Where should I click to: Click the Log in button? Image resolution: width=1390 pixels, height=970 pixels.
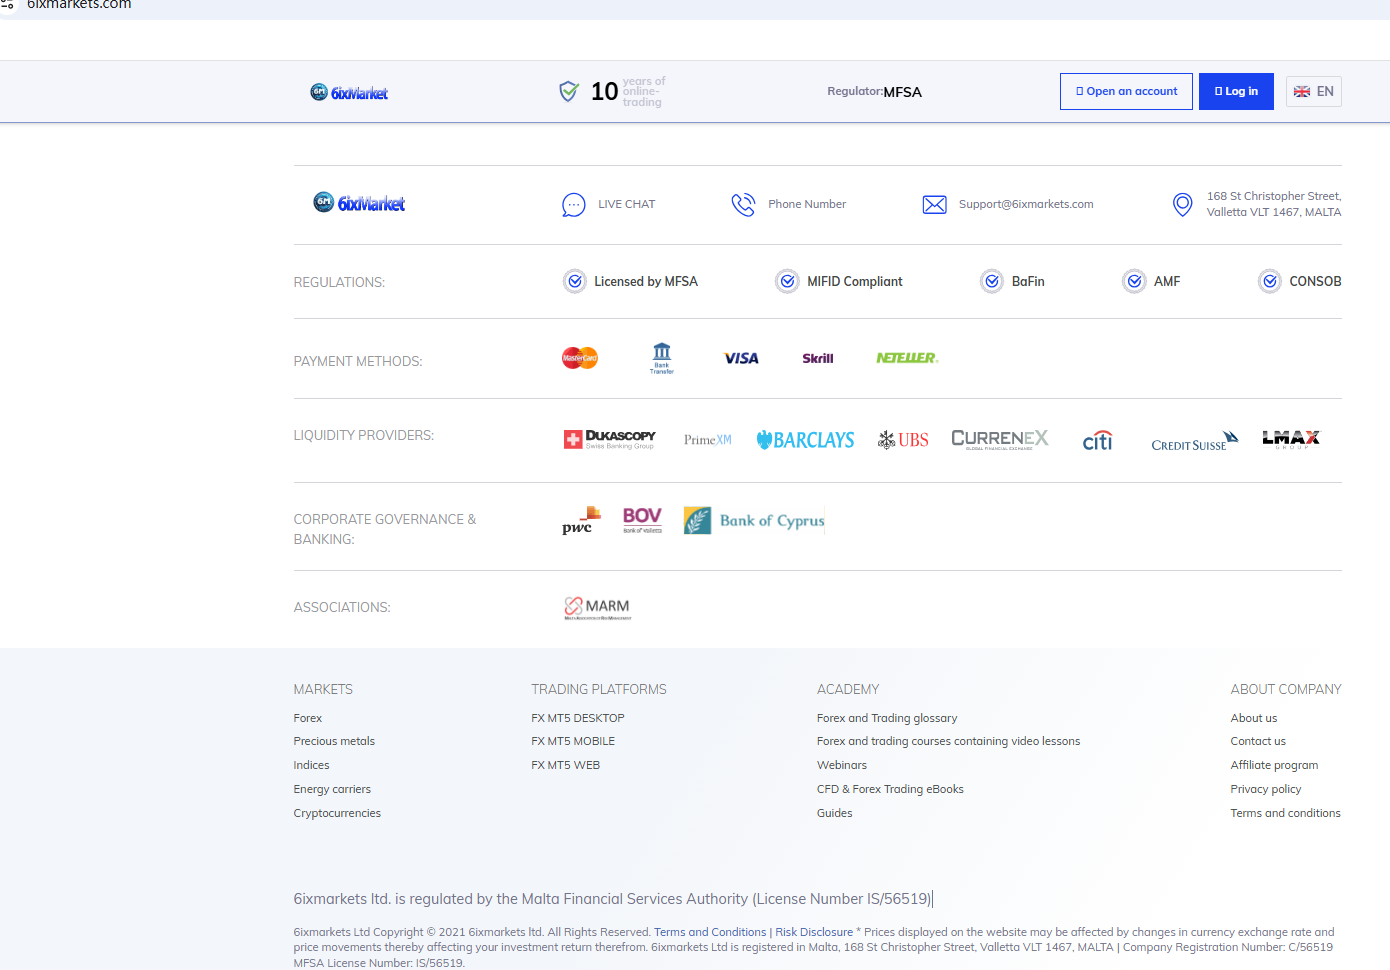1236,92
